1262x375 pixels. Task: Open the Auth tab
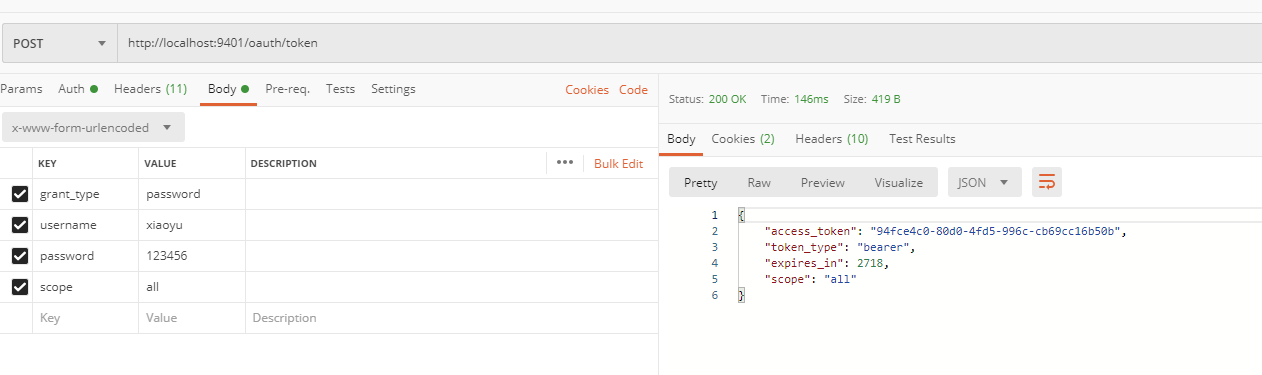pyautogui.click(x=78, y=89)
